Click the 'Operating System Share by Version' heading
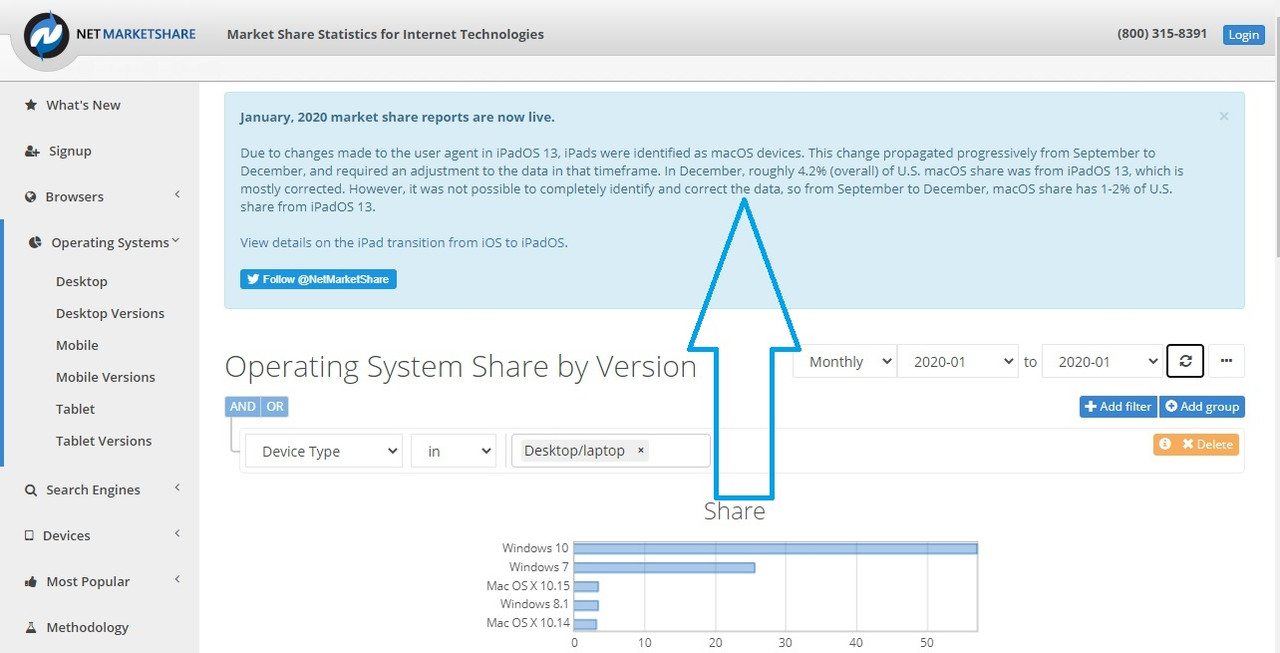This screenshot has height=653, width=1280. tap(461, 366)
